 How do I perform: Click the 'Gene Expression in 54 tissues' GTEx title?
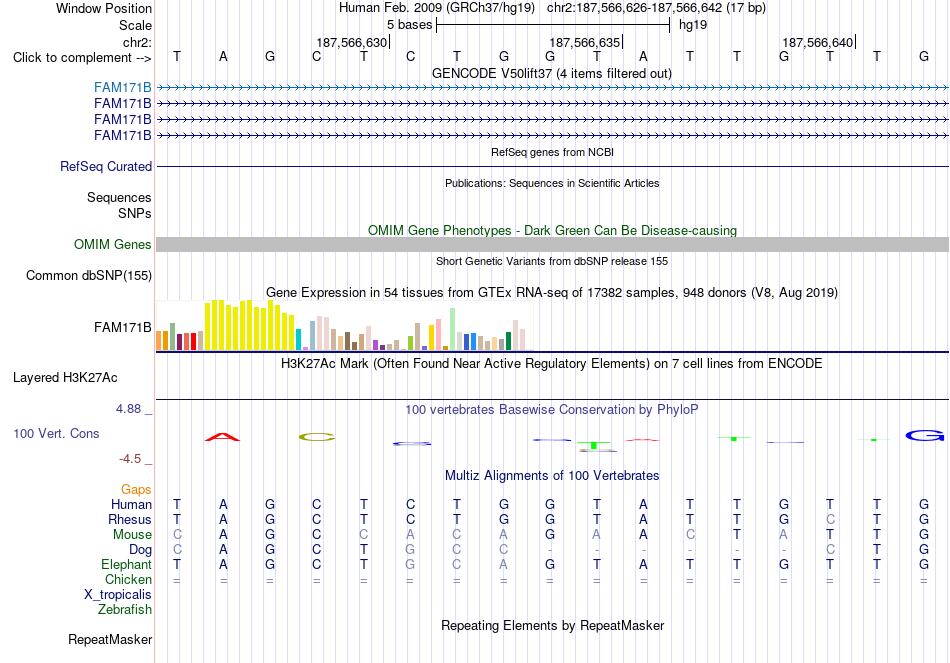[x=552, y=293]
